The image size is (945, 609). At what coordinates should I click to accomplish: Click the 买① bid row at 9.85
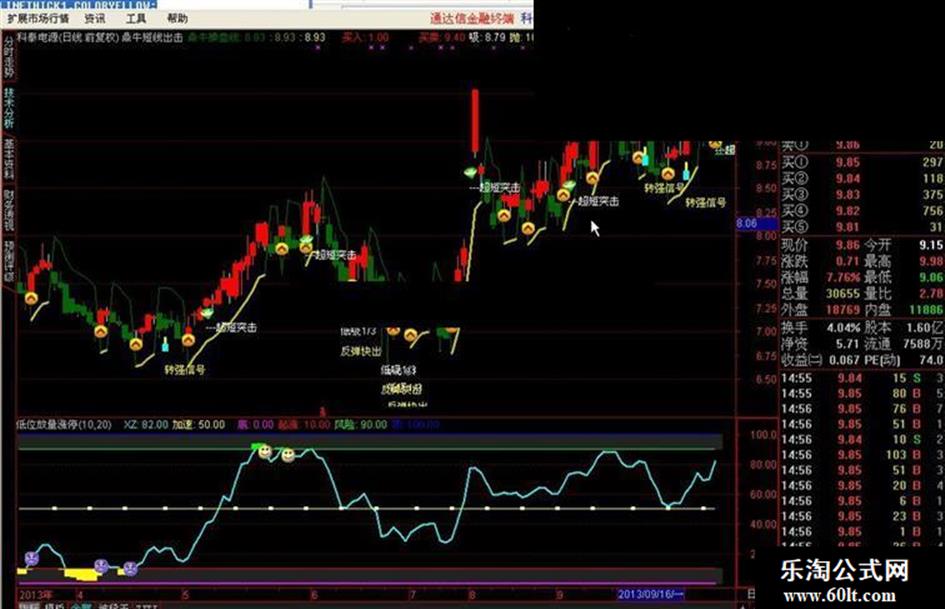[862, 162]
